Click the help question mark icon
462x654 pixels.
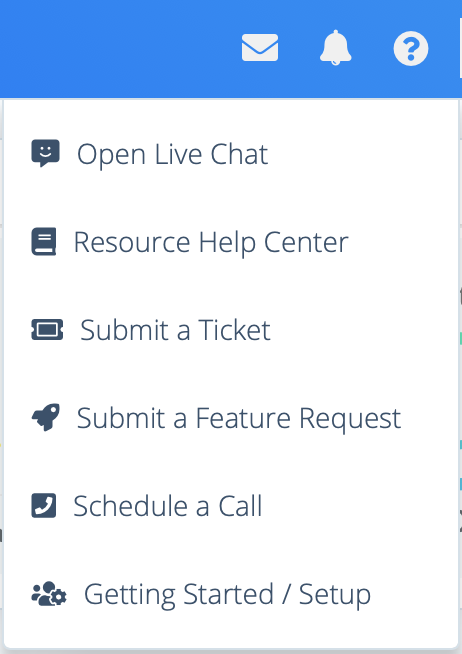(x=411, y=48)
